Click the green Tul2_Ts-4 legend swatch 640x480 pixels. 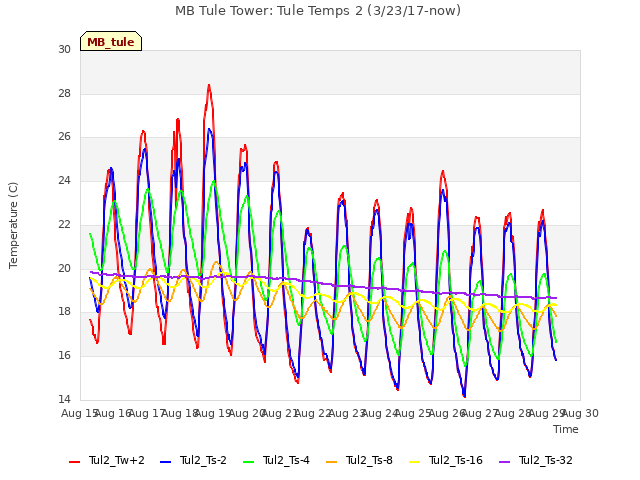(x=248, y=462)
